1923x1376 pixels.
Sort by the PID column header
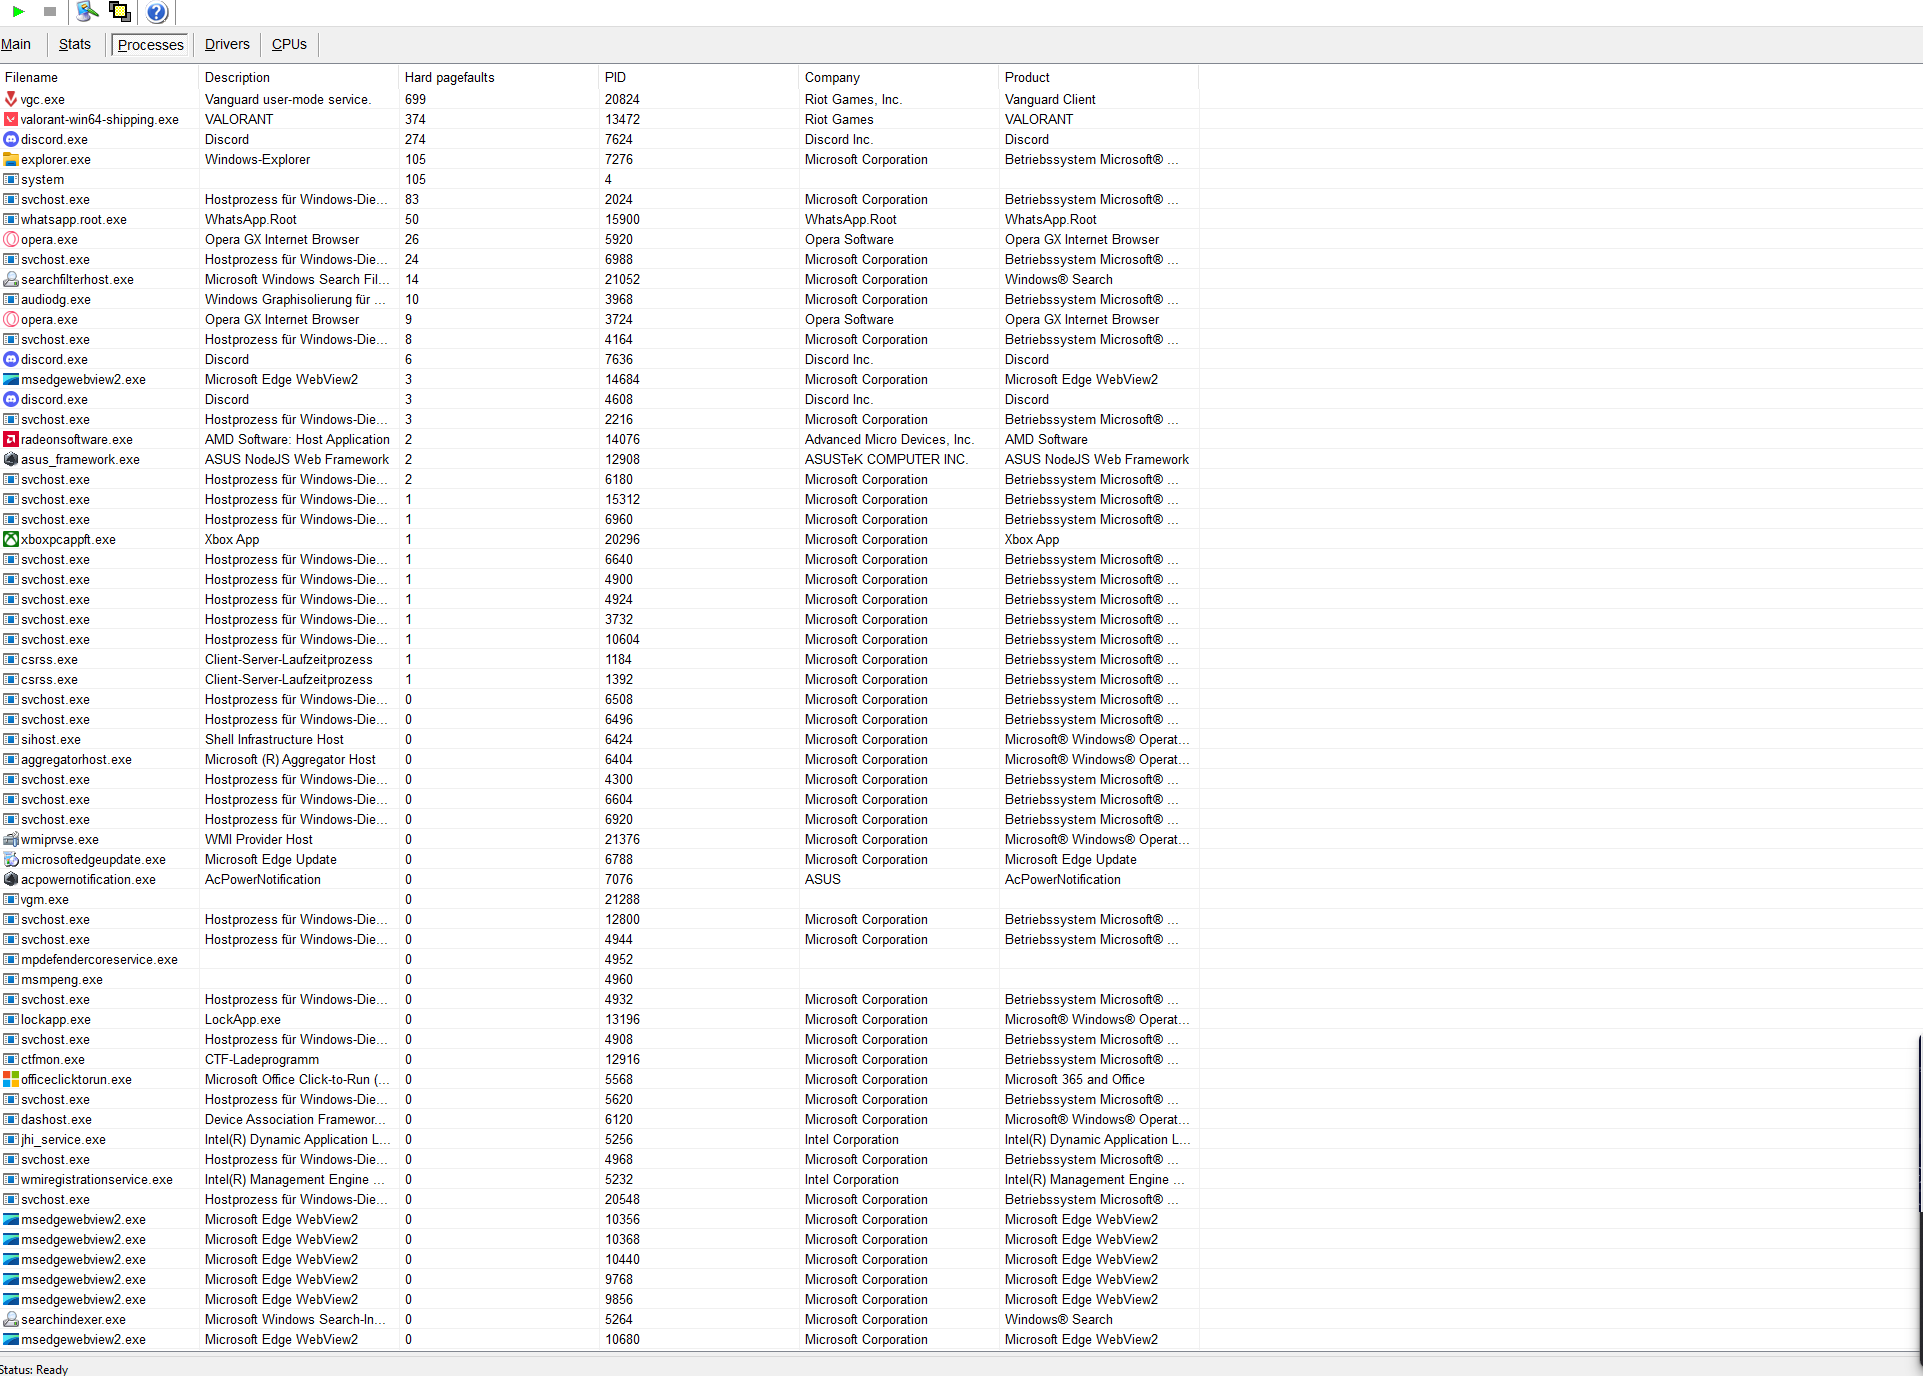point(615,77)
